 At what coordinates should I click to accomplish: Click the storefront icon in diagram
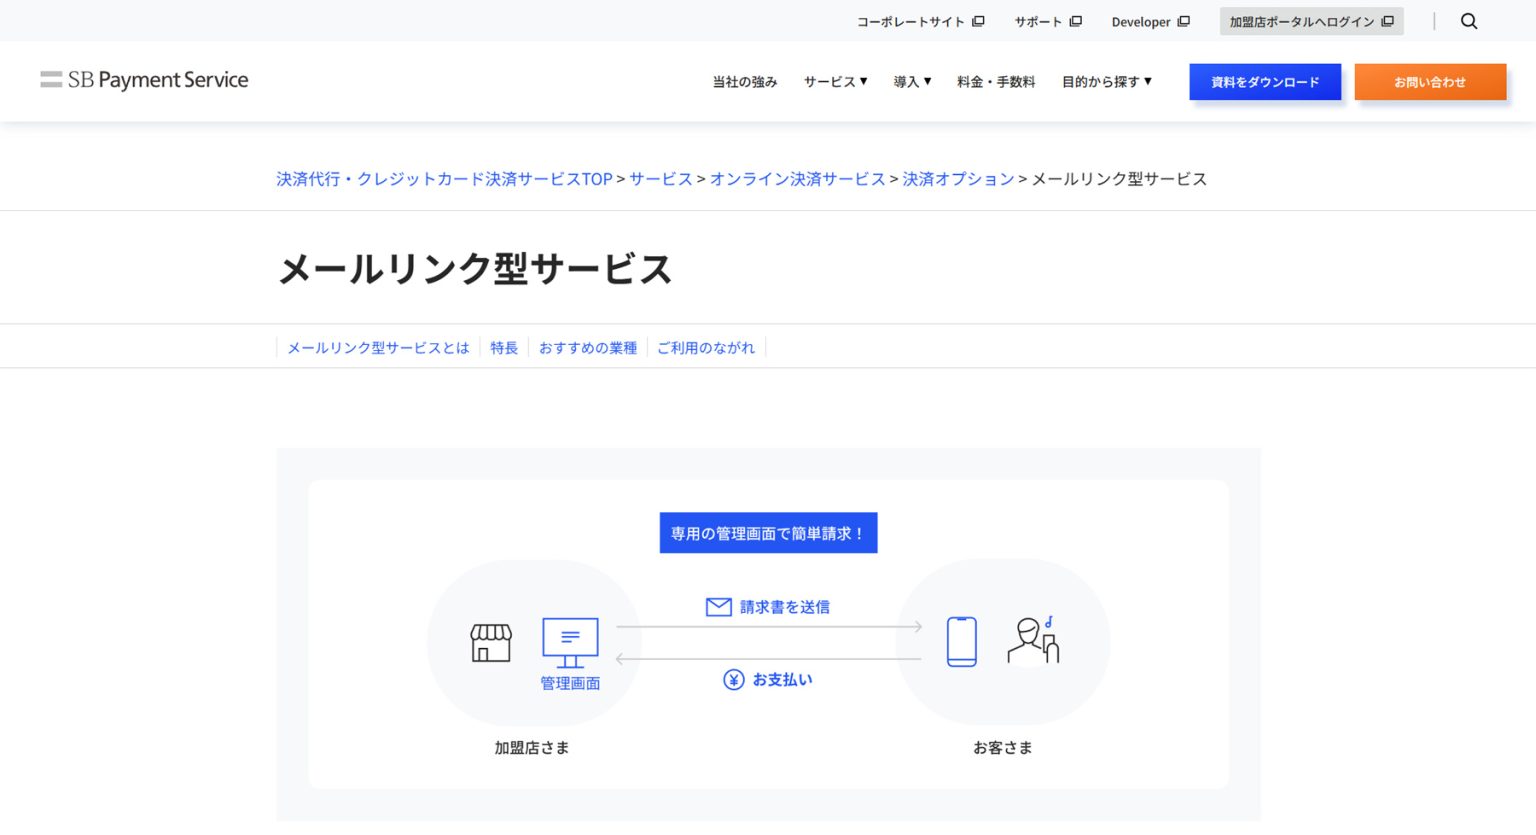click(491, 642)
